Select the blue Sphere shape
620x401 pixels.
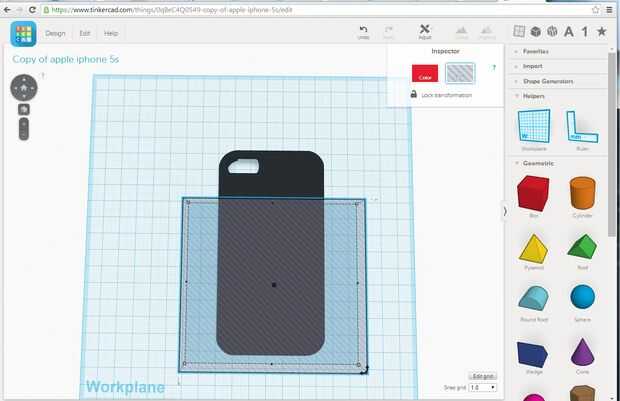[582, 297]
